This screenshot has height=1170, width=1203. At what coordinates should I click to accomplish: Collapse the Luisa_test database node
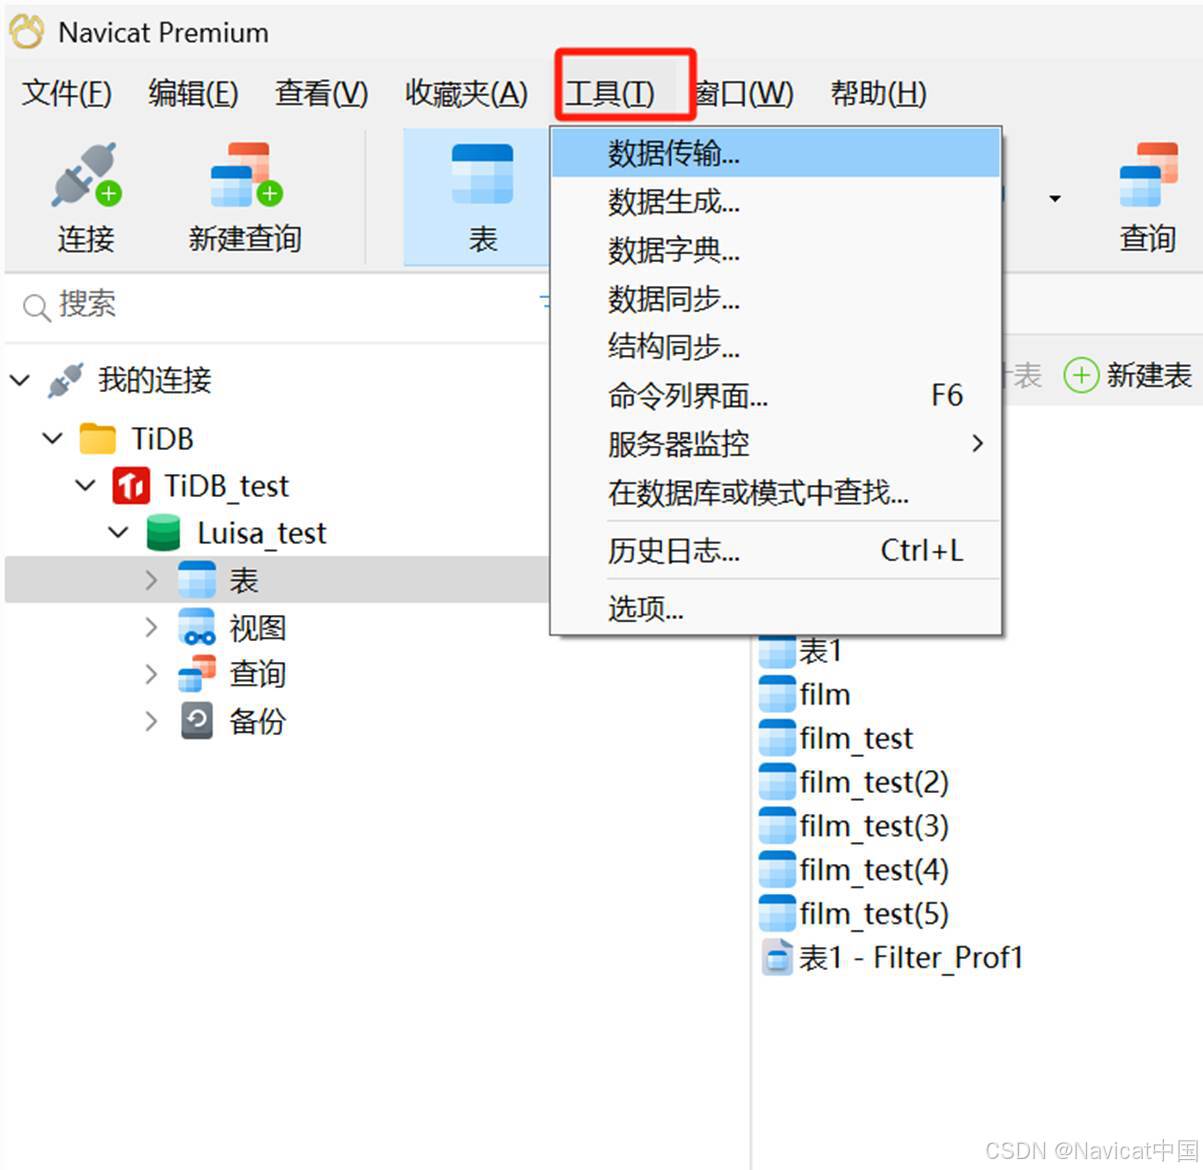[119, 533]
